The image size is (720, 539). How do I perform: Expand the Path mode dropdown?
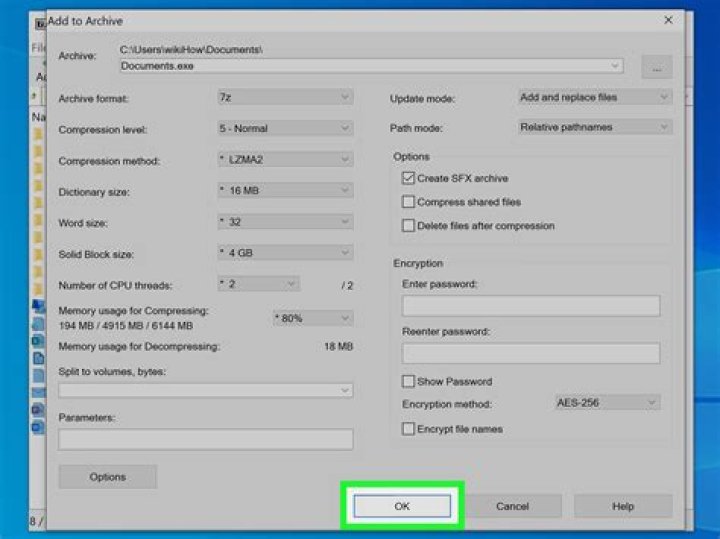593,127
